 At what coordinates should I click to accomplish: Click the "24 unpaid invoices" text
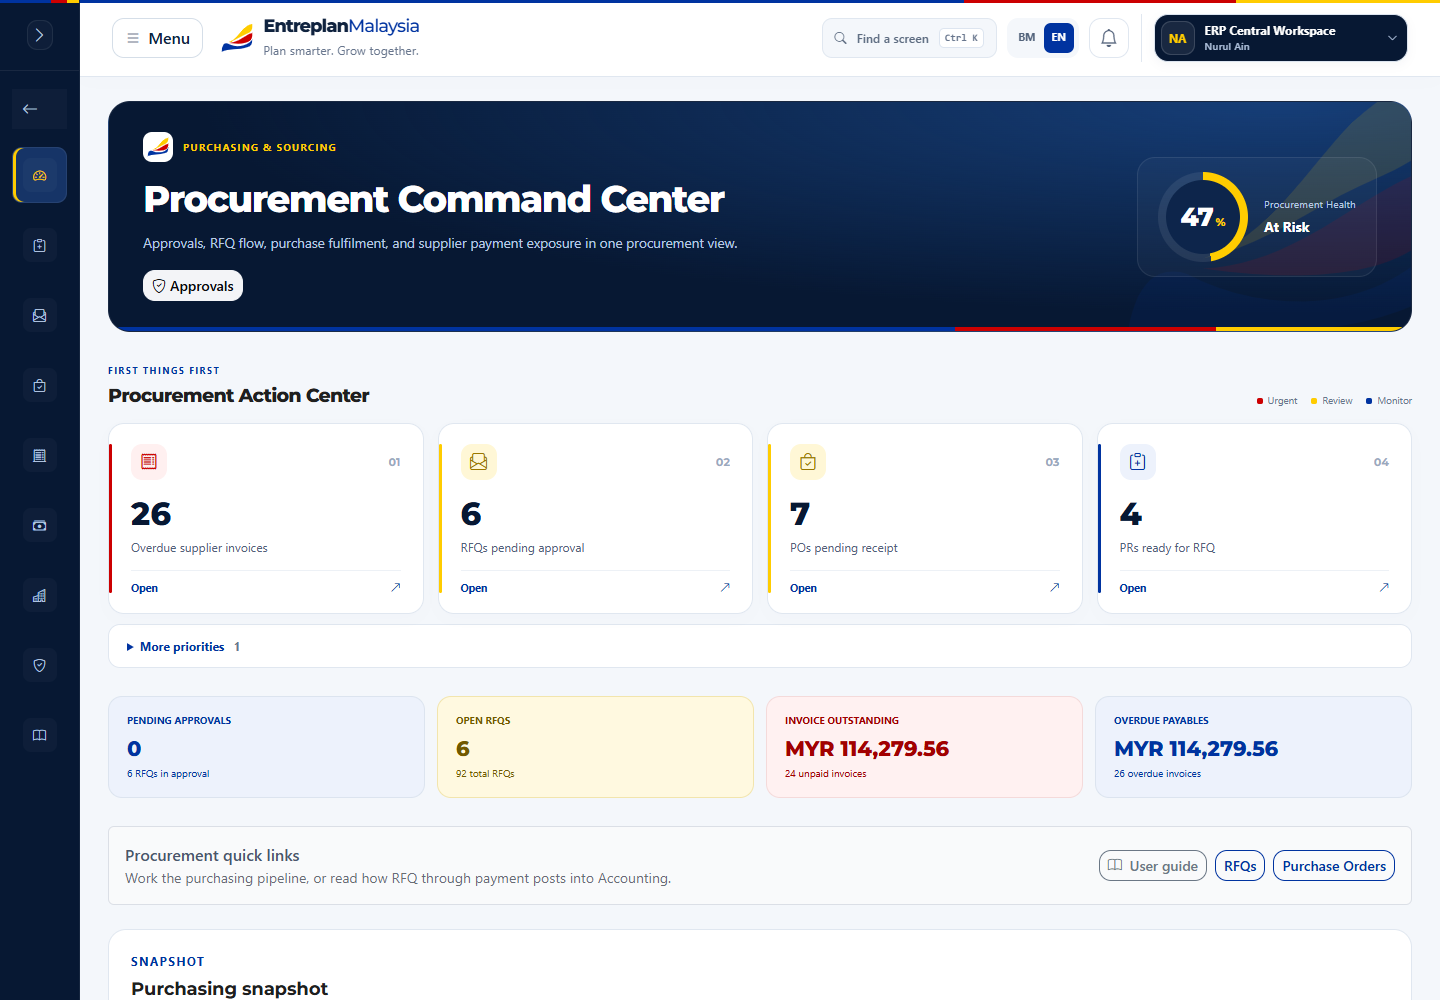pyautogui.click(x=826, y=774)
